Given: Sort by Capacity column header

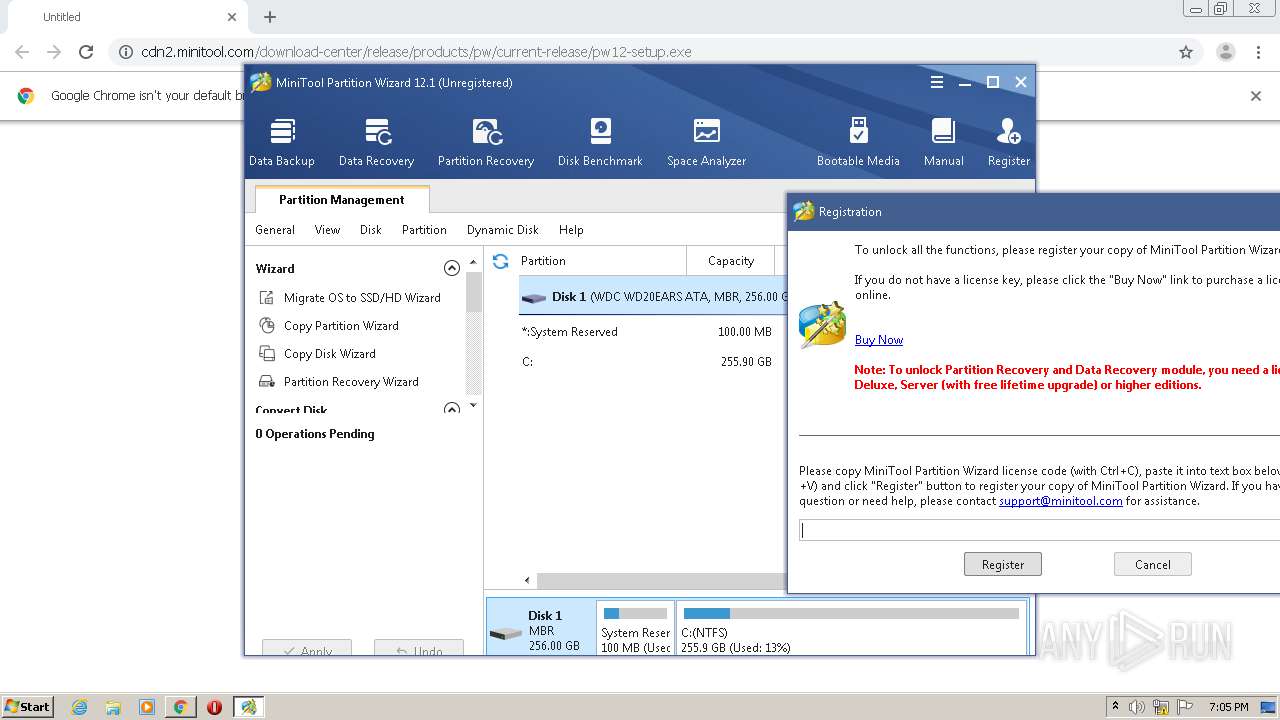Looking at the screenshot, I should coord(731,261).
